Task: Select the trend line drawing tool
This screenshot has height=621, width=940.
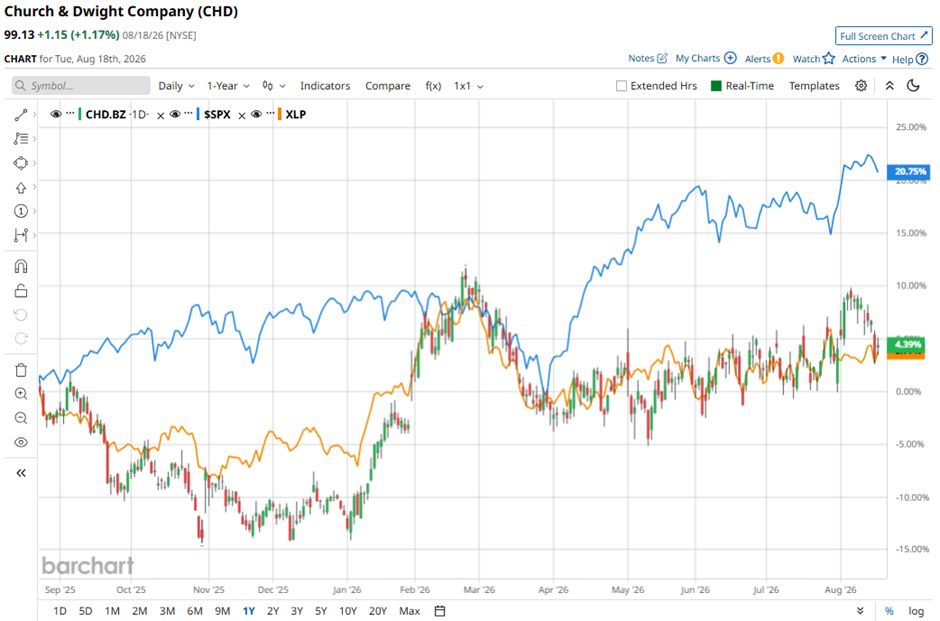Action: (21, 114)
